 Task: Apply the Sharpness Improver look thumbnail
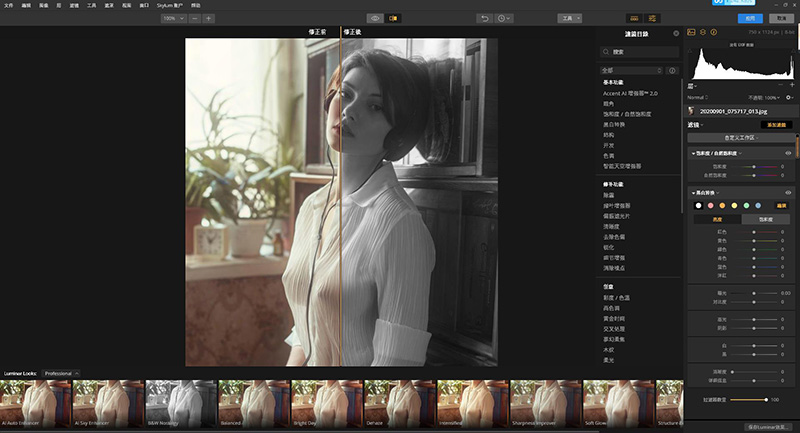[545, 403]
